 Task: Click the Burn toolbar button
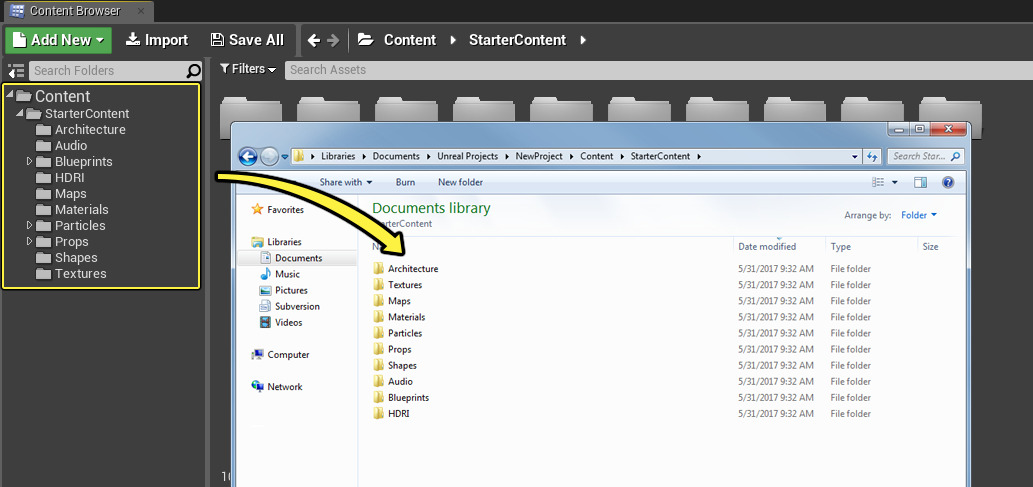[x=405, y=182]
